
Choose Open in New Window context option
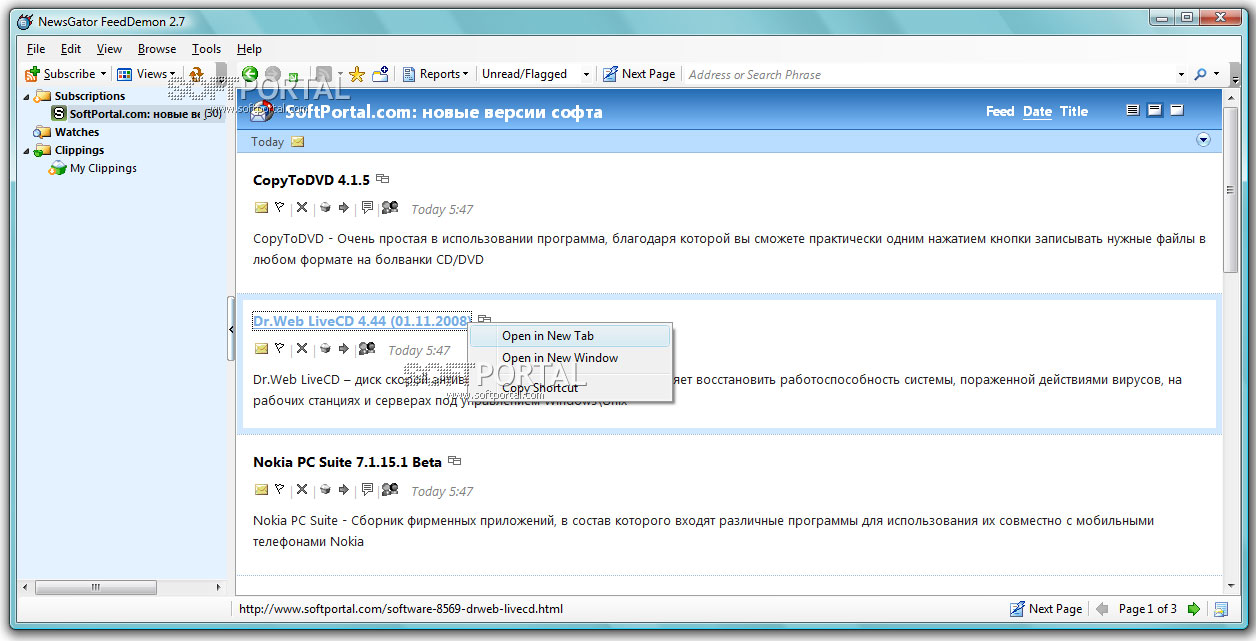point(571,358)
